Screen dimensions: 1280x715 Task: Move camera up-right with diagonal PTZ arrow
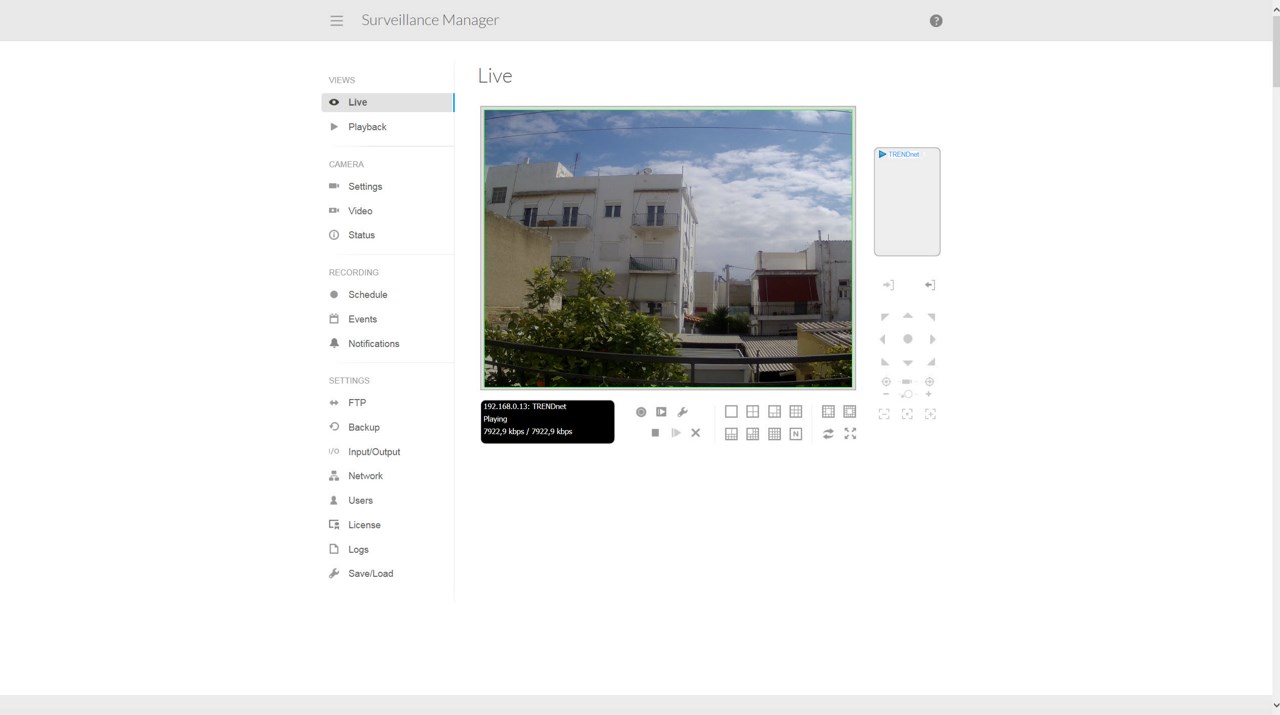click(931, 317)
